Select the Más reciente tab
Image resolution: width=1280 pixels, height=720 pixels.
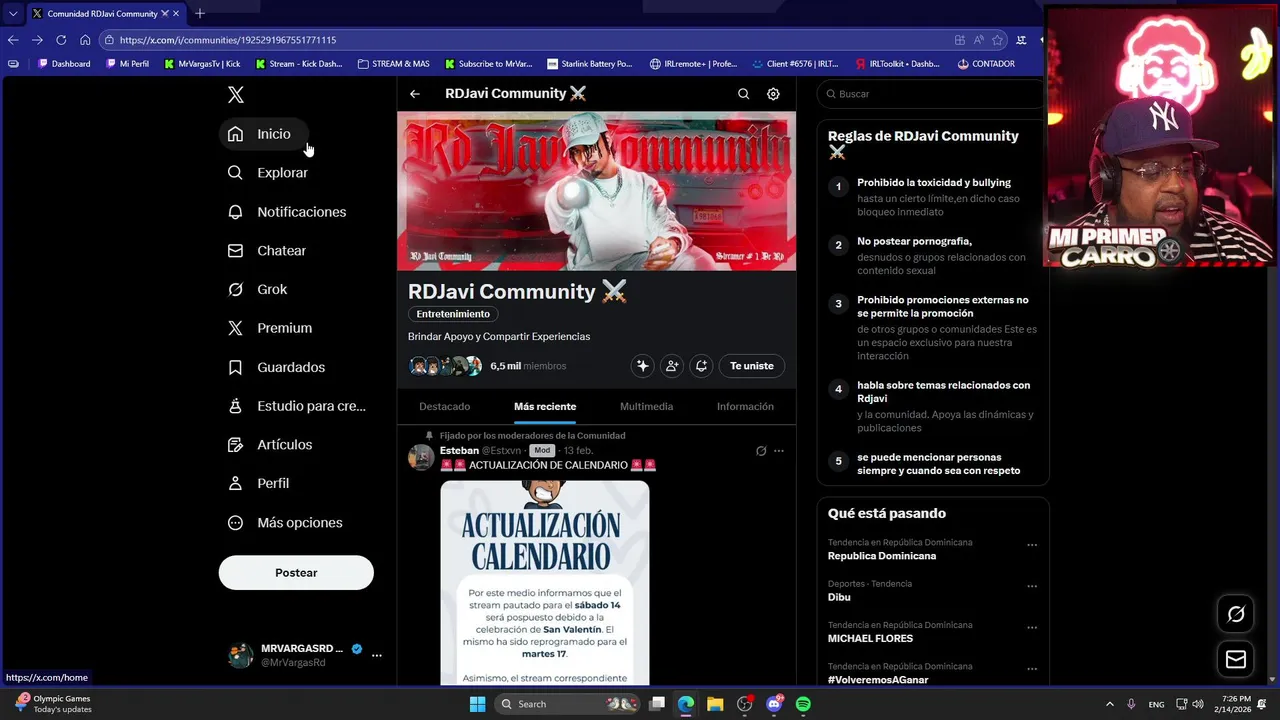click(x=545, y=407)
